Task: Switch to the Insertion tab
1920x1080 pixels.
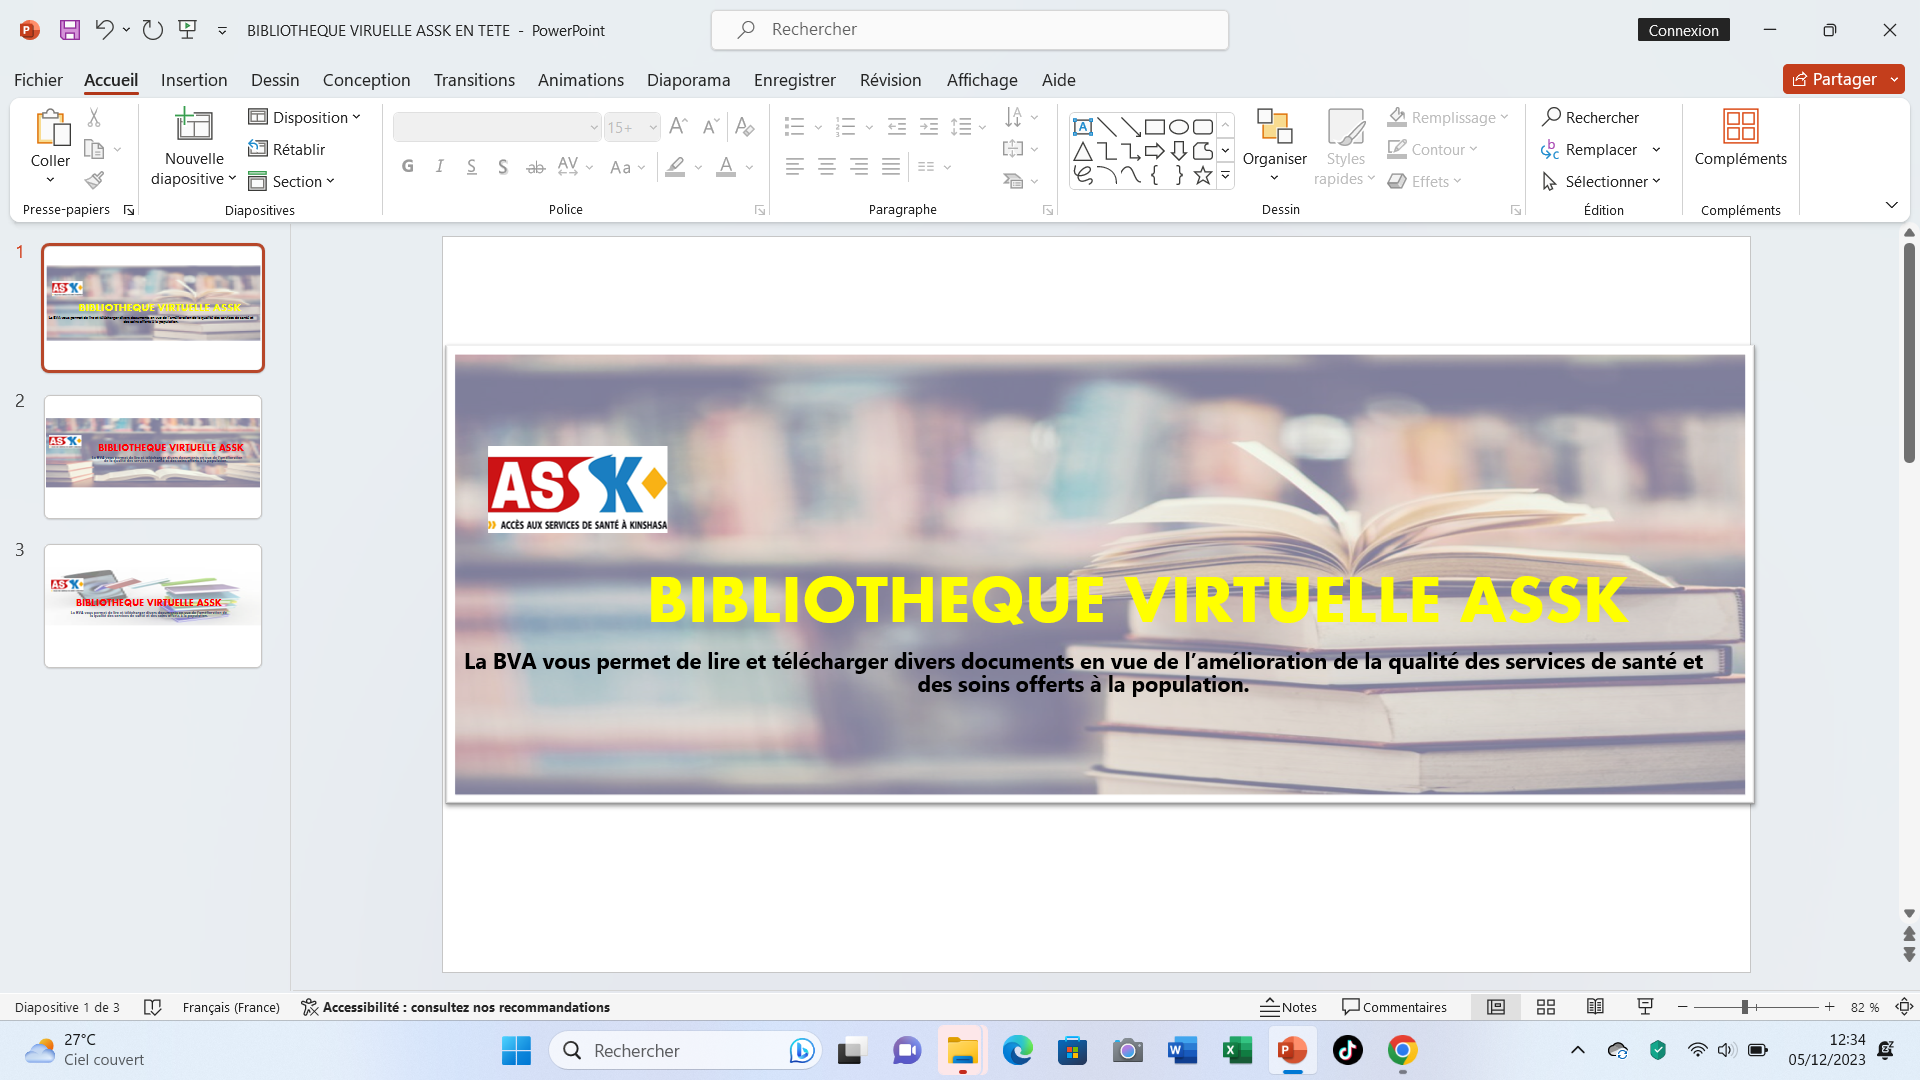Action: click(194, 79)
